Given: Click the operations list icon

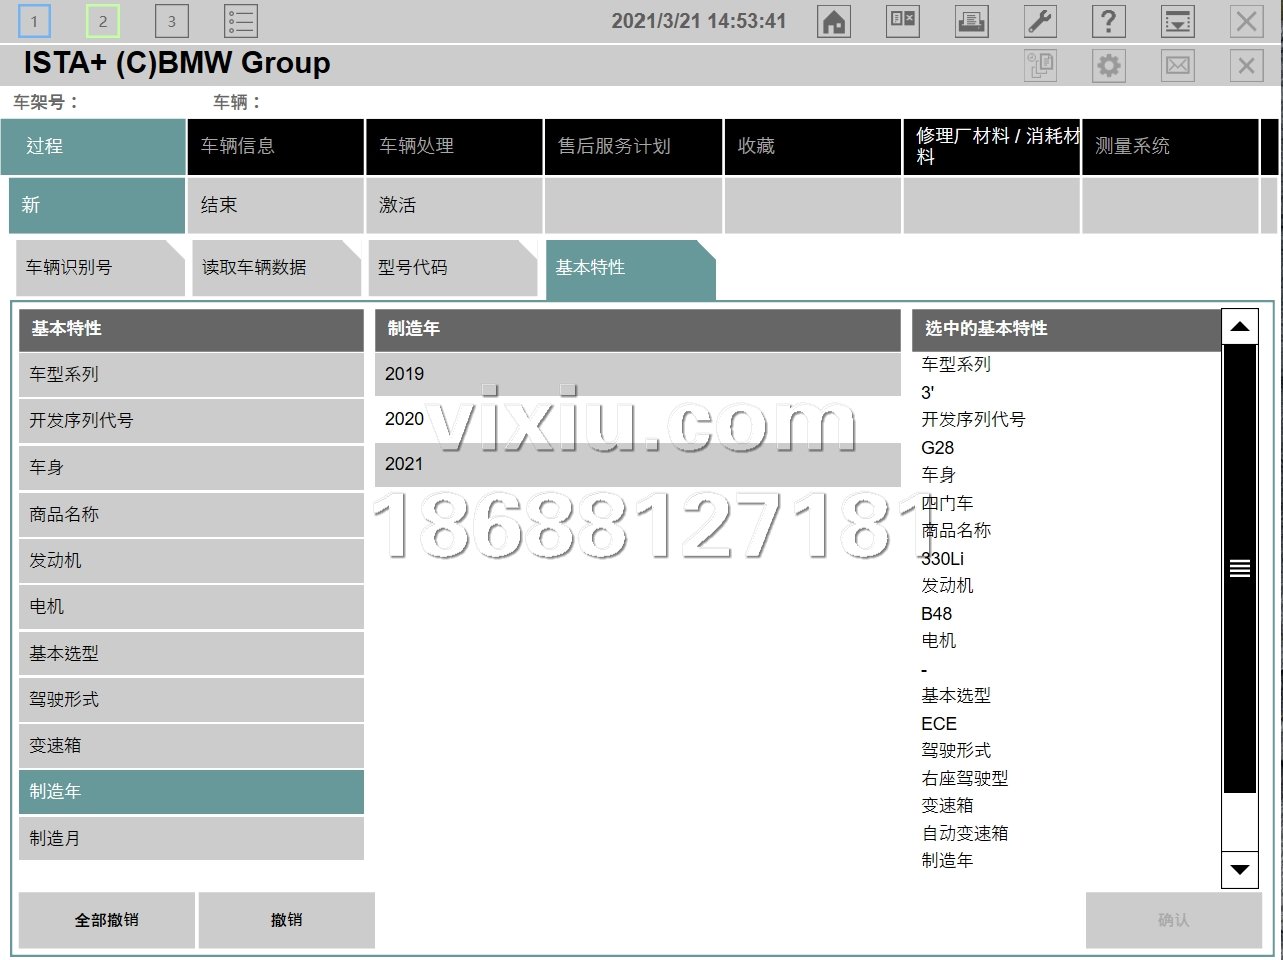Looking at the screenshot, I should pyautogui.click(x=240, y=21).
